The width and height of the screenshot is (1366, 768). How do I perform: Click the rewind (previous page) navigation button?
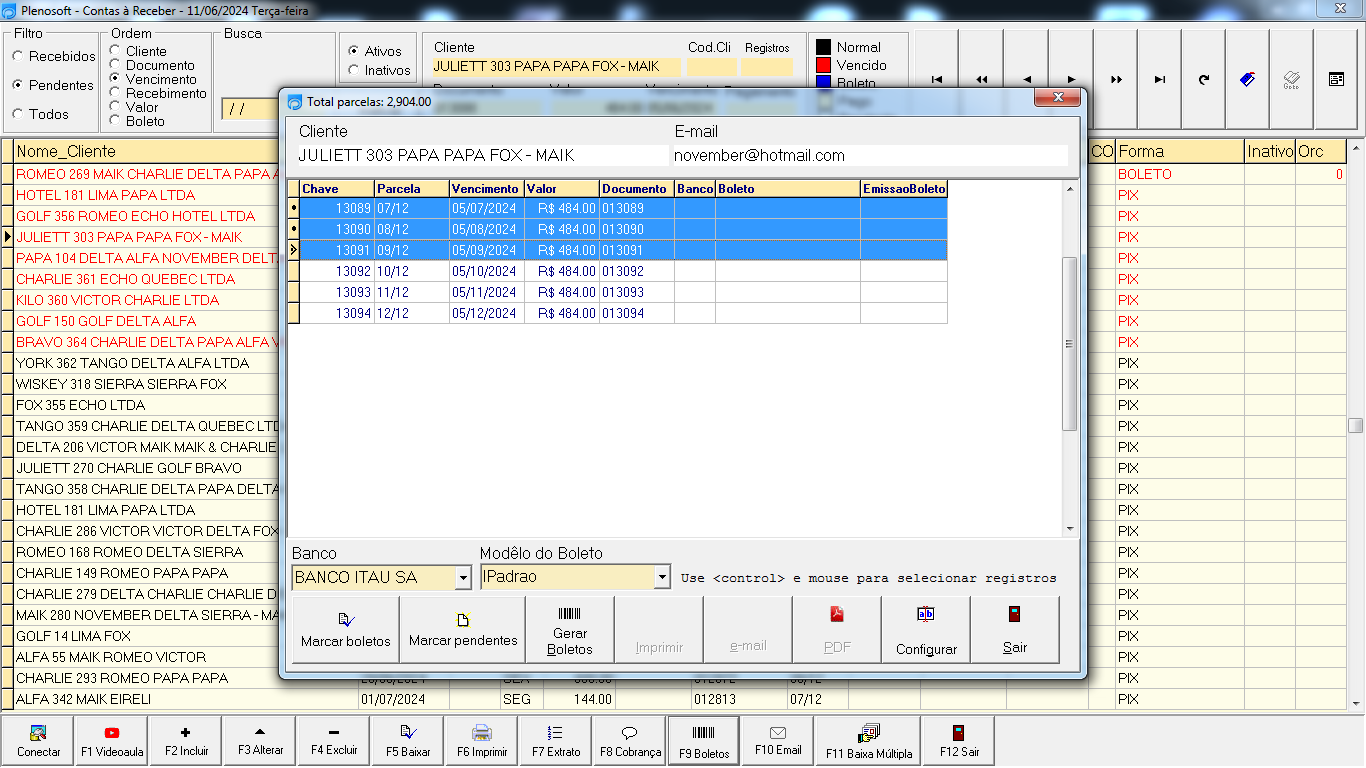pos(981,80)
